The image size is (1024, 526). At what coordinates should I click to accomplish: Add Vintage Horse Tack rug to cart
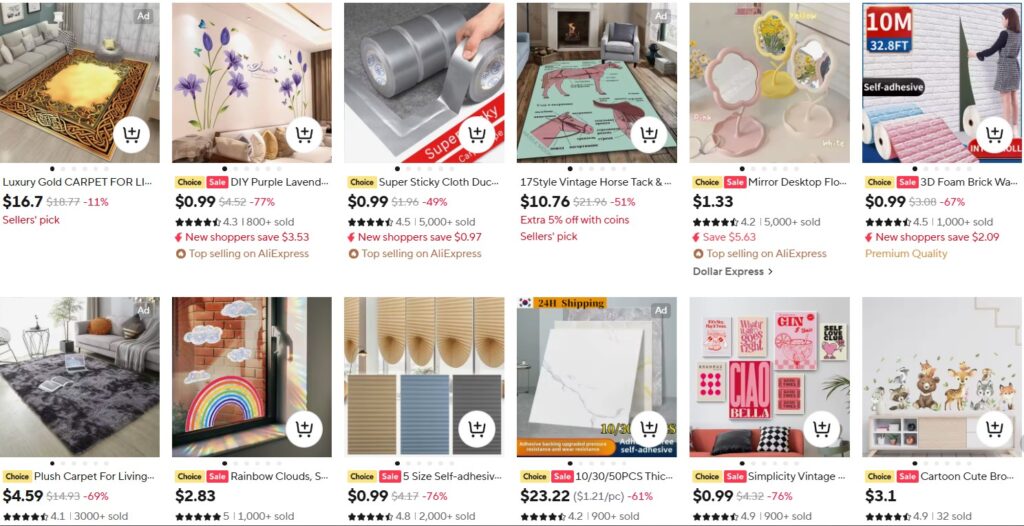pos(648,135)
